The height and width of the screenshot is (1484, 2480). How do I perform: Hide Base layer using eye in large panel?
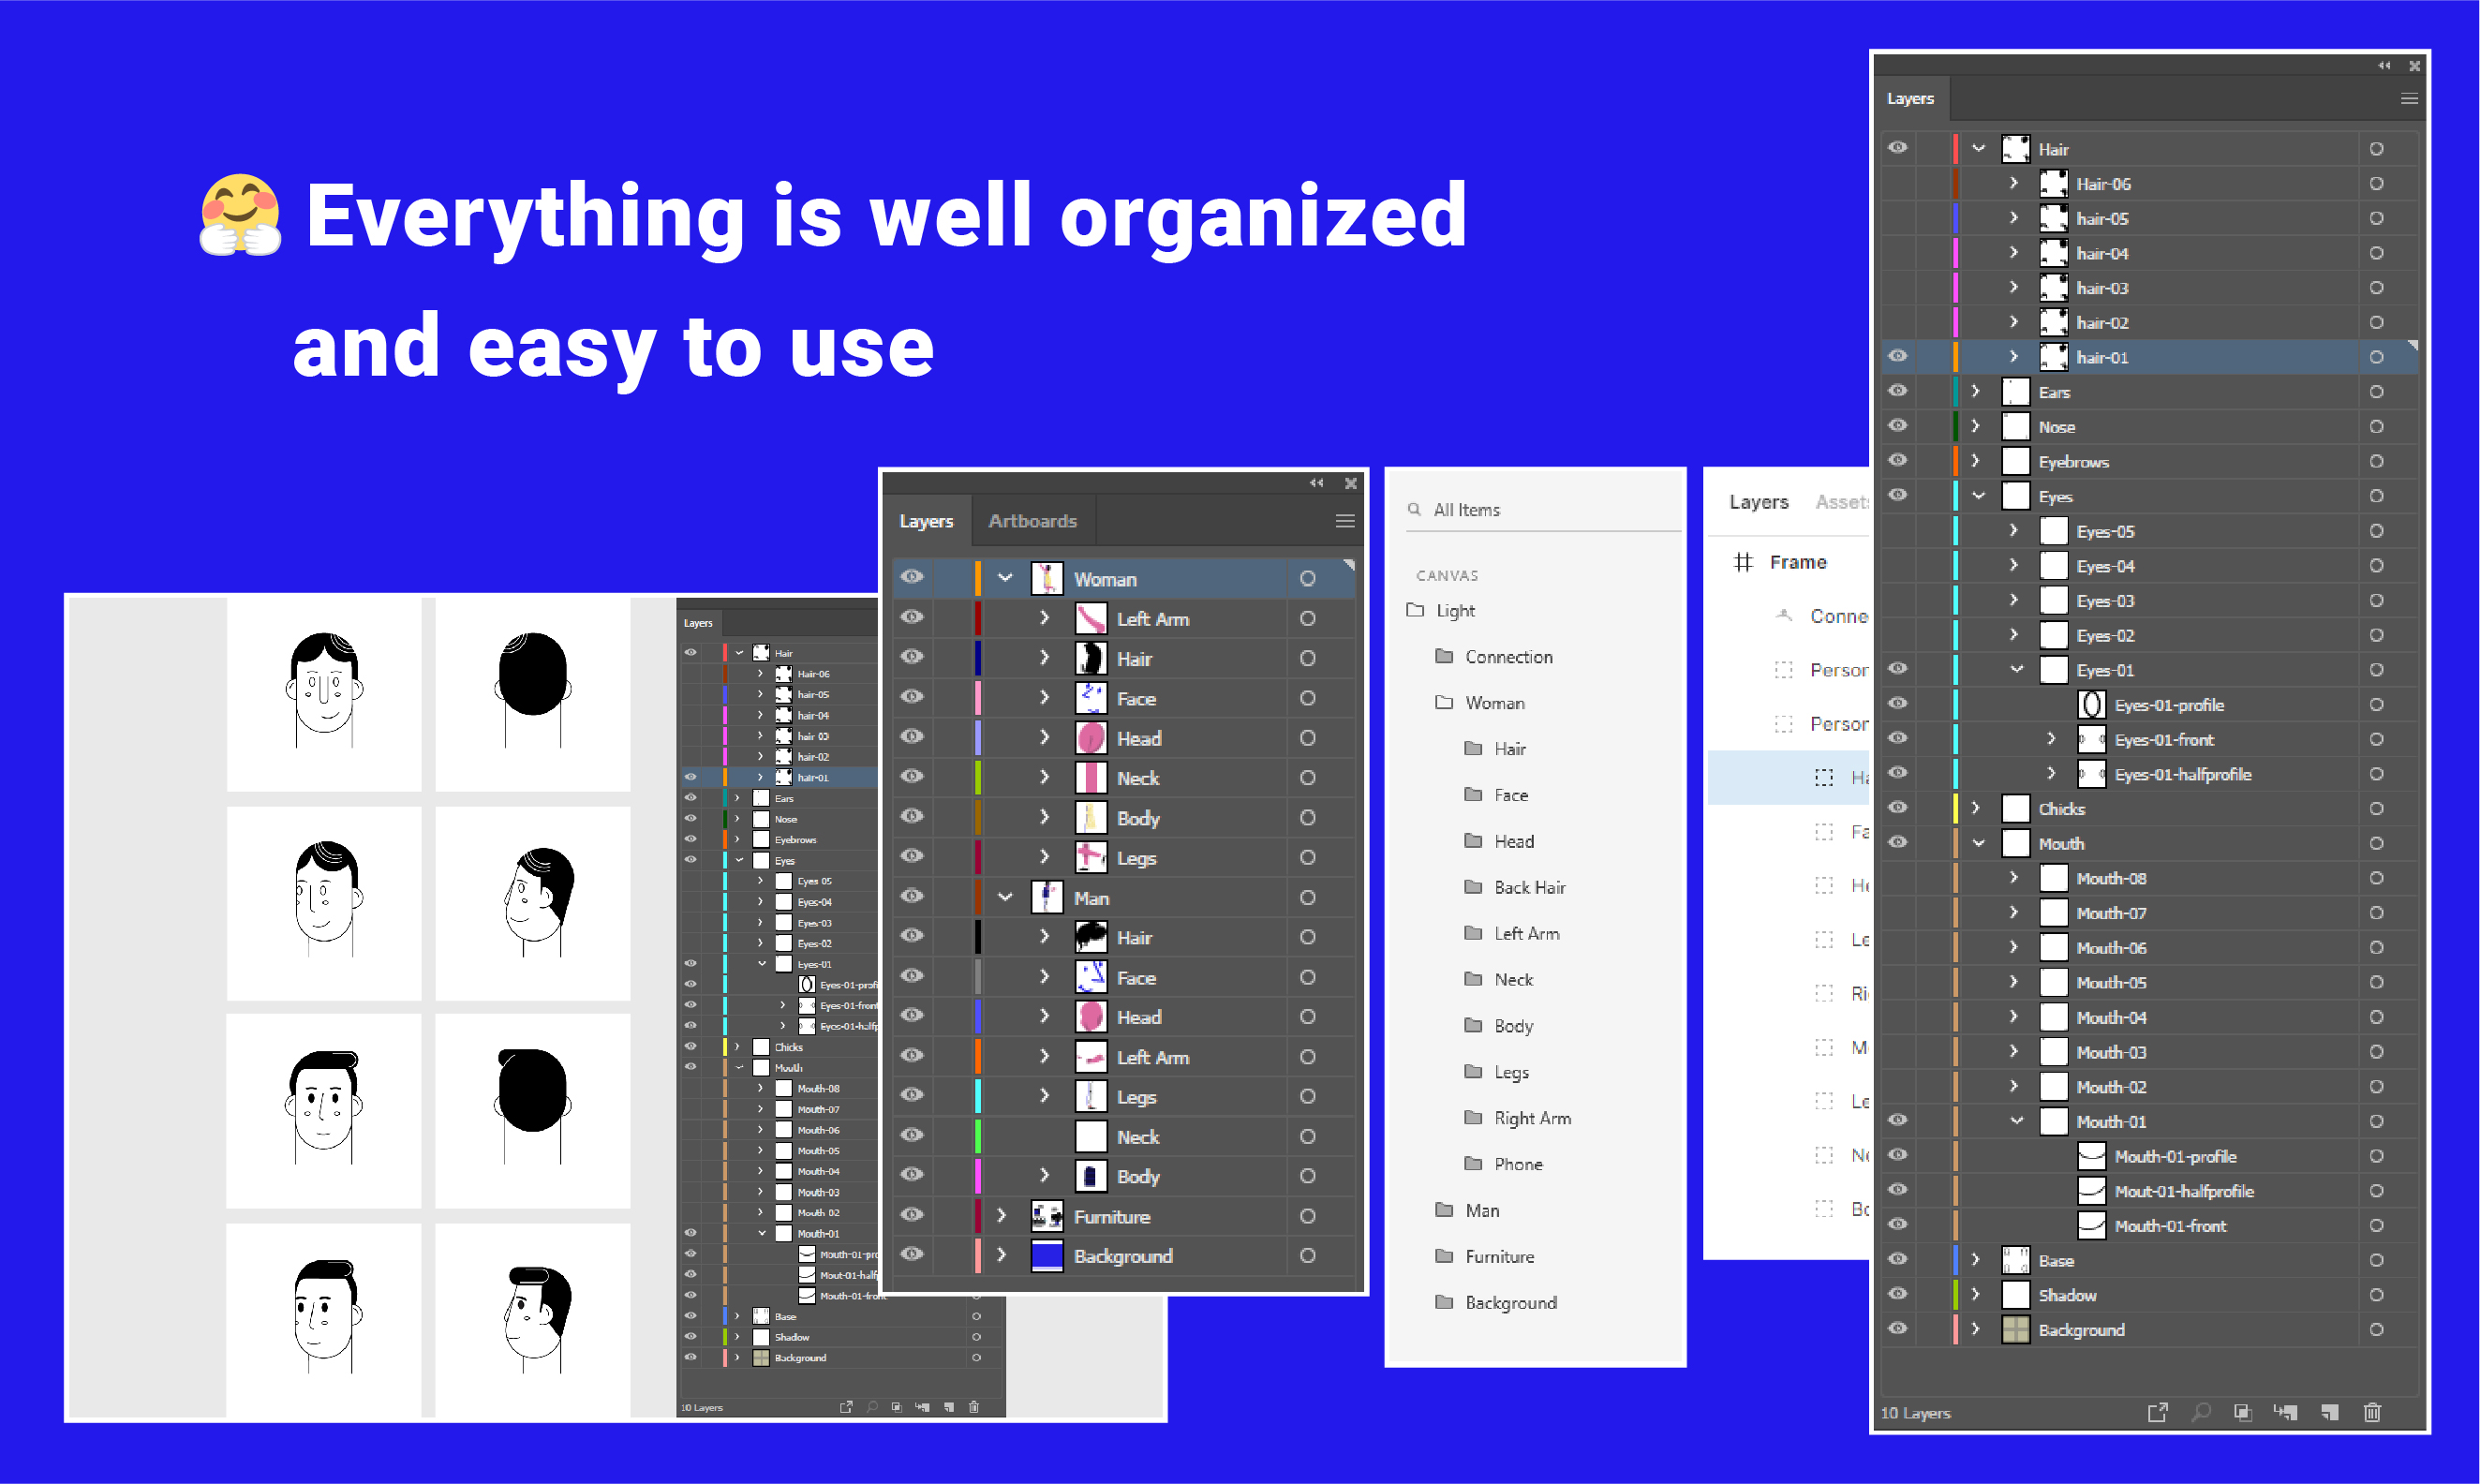(x=1897, y=1259)
